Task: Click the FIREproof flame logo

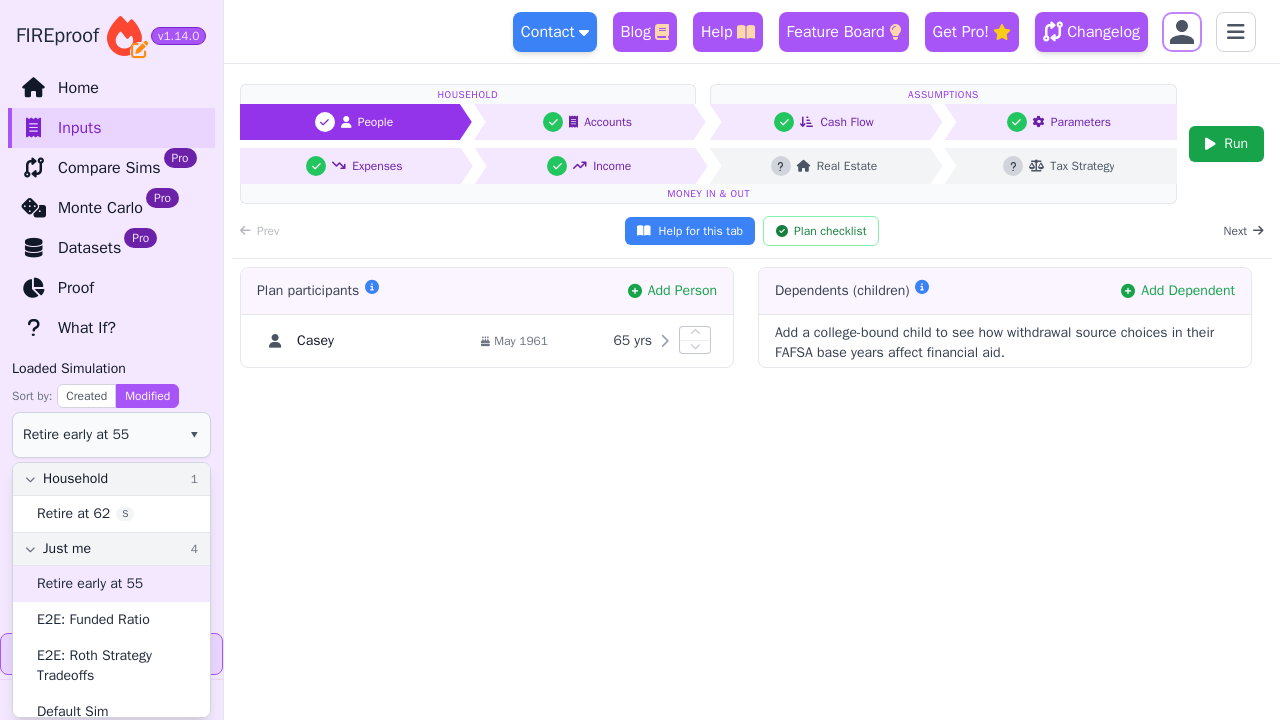Action: tap(126, 36)
